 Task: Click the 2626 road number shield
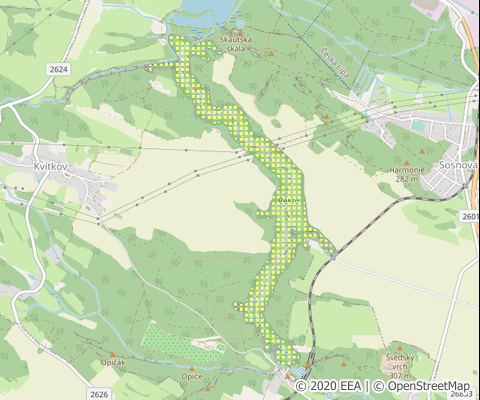point(99,394)
